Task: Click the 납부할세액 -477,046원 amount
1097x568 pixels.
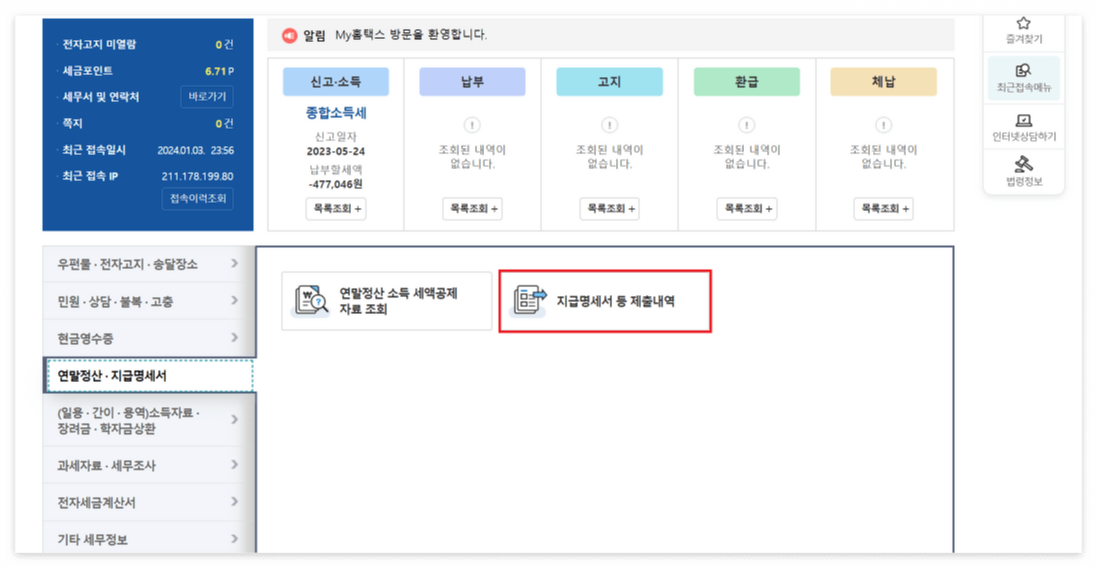Action: [x=336, y=185]
